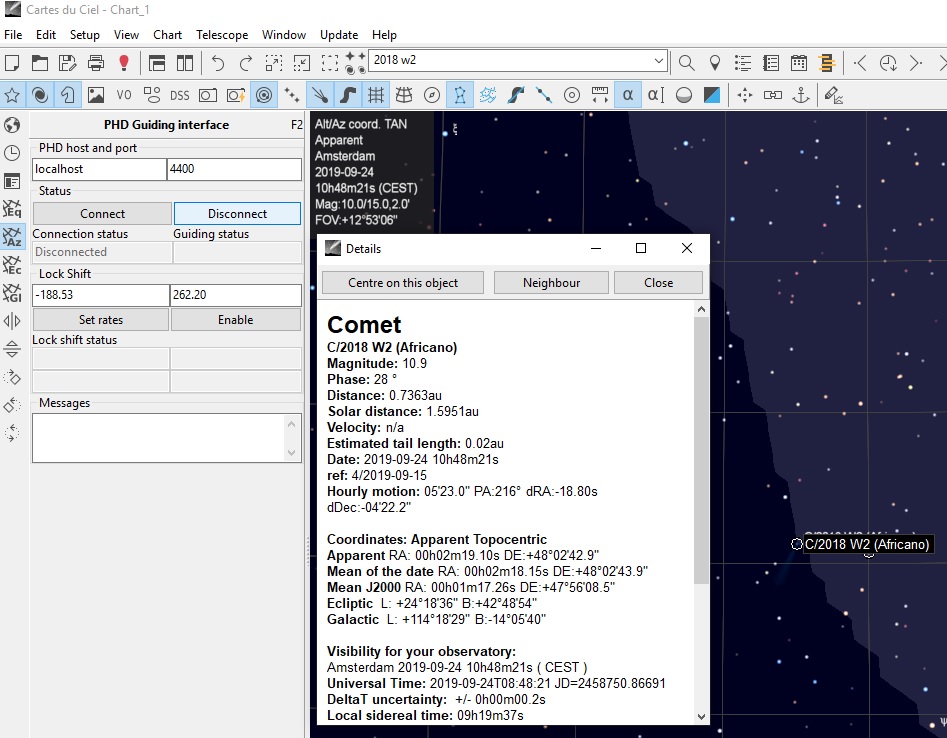Viewport: 947px width, 738px height.
Task: Open the File menu
Action: (x=13, y=34)
